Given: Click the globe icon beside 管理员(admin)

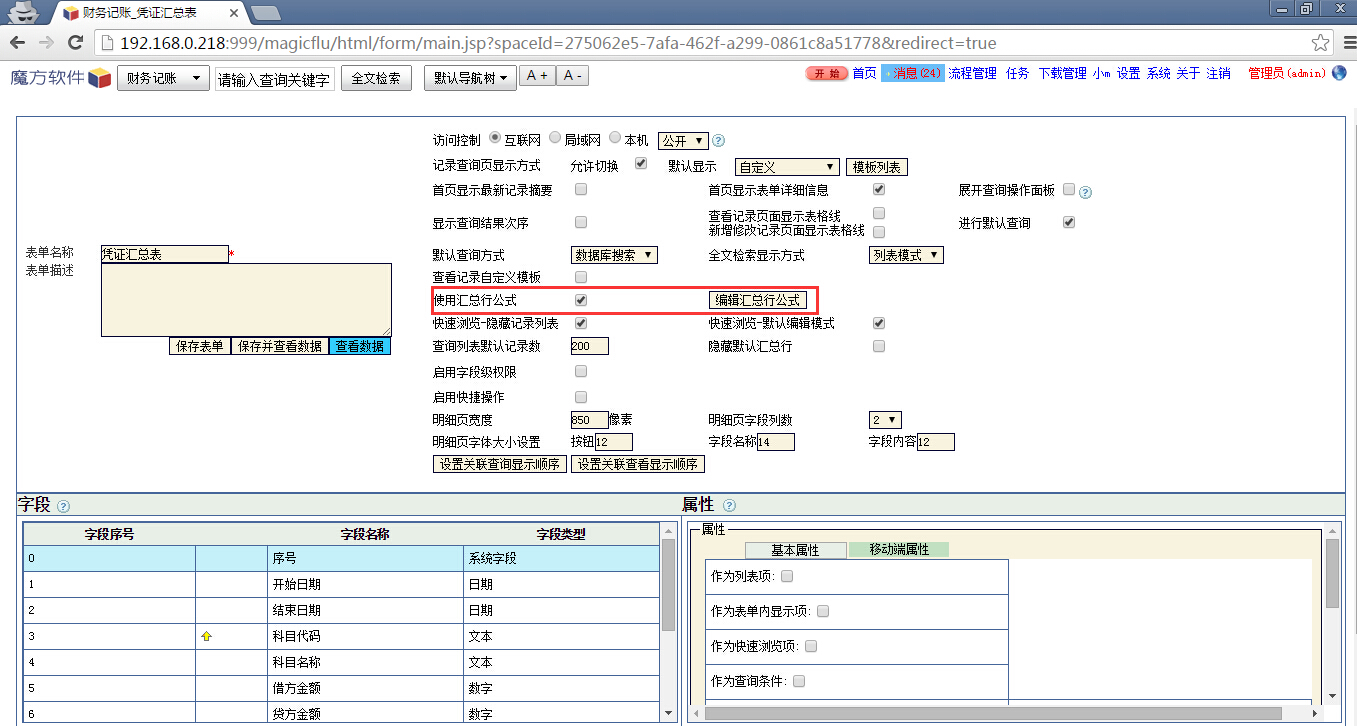Looking at the screenshot, I should pyautogui.click(x=1339, y=73).
